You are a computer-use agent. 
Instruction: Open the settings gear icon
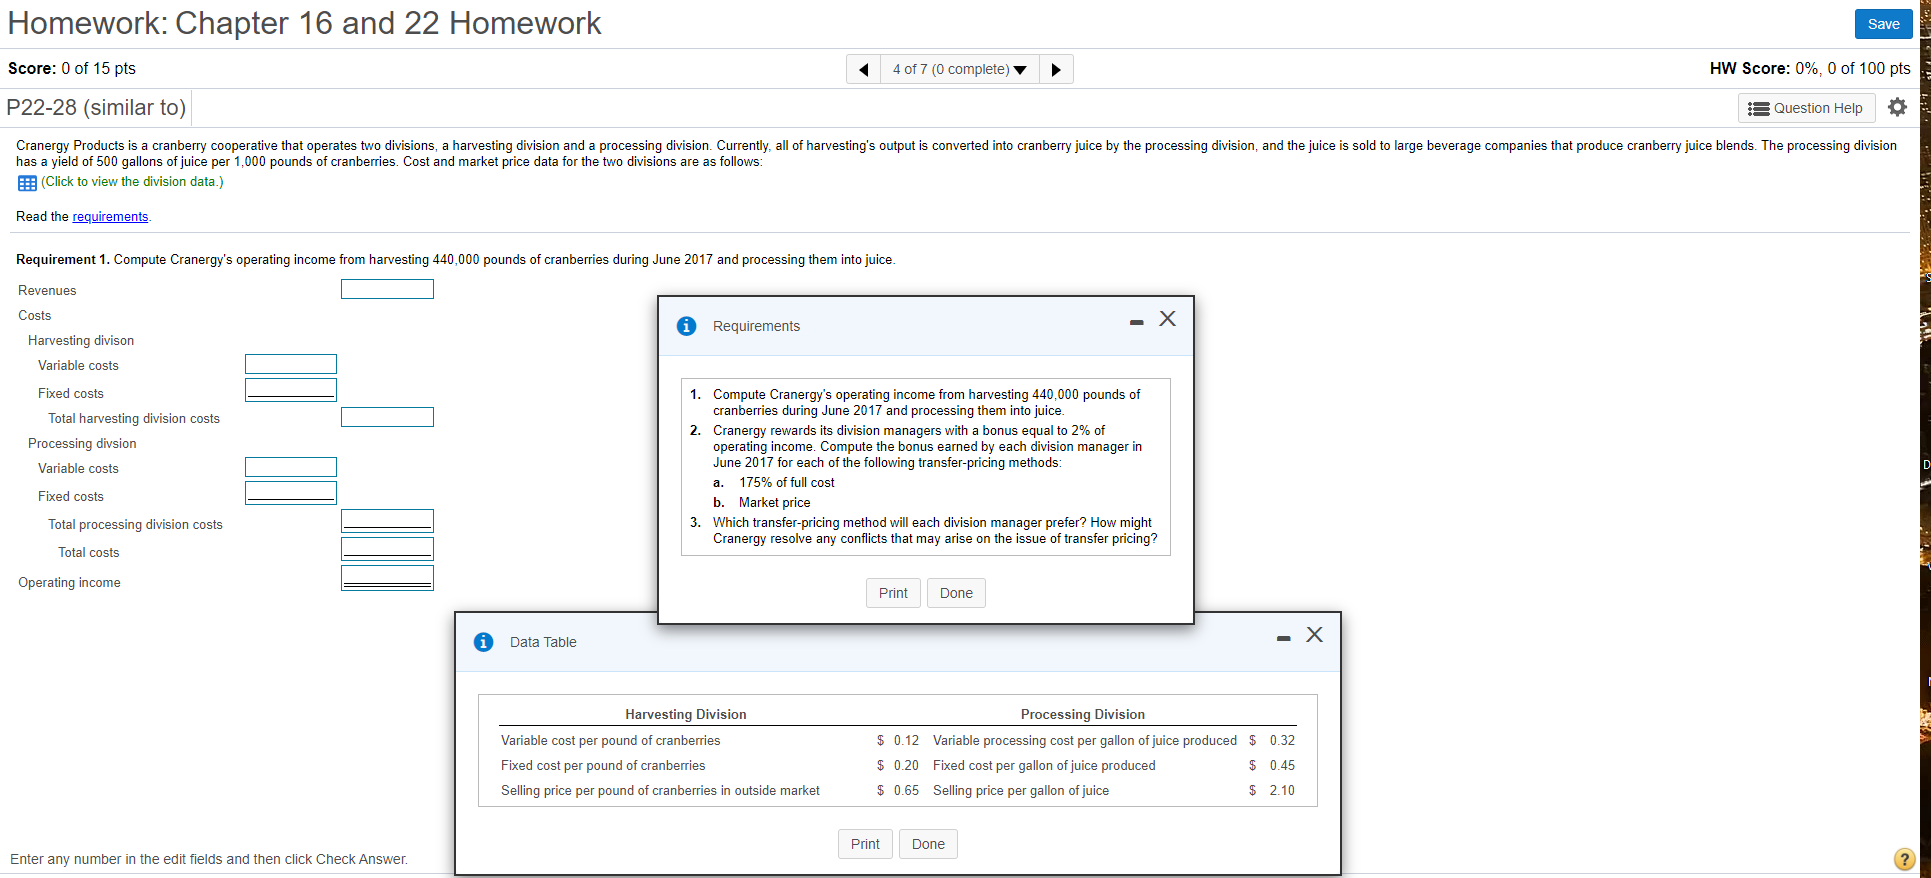[1897, 107]
